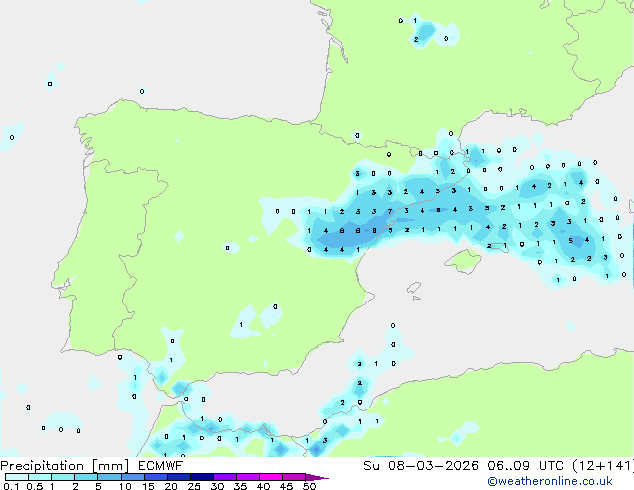The height and width of the screenshot is (490, 634).
Task: Click the 30–35 mm purple legend swatch
Action: pyautogui.click(x=224, y=477)
